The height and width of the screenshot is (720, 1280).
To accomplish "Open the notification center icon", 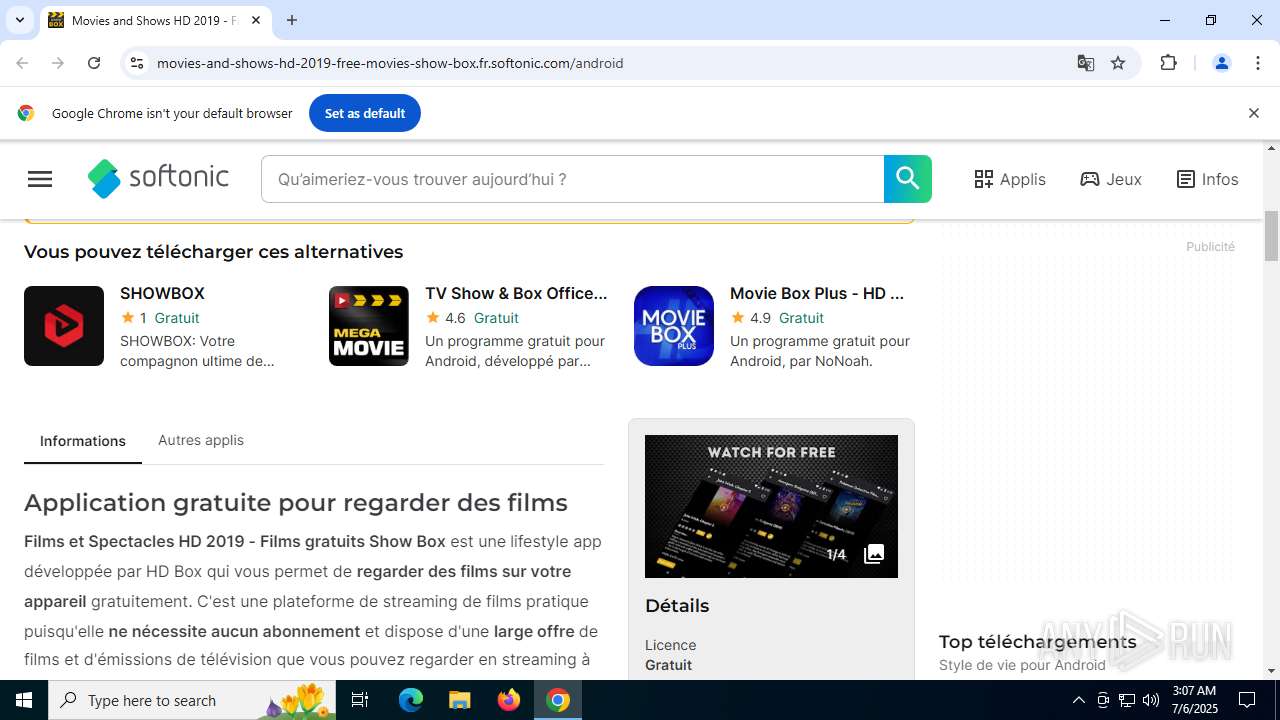I will 1247,700.
